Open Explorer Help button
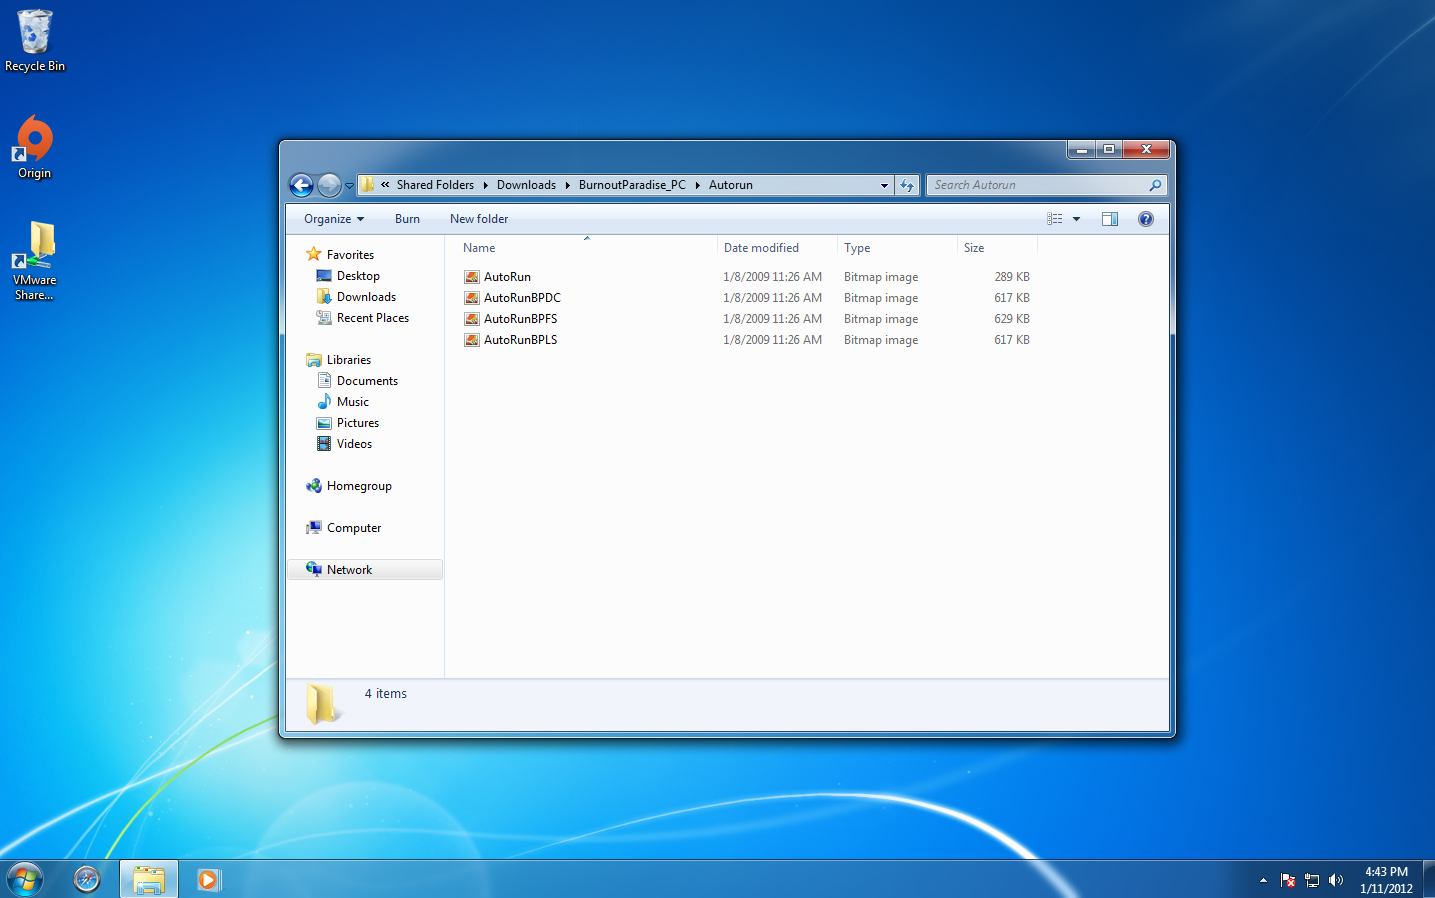This screenshot has width=1435, height=898. click(x=1146, y=219)
